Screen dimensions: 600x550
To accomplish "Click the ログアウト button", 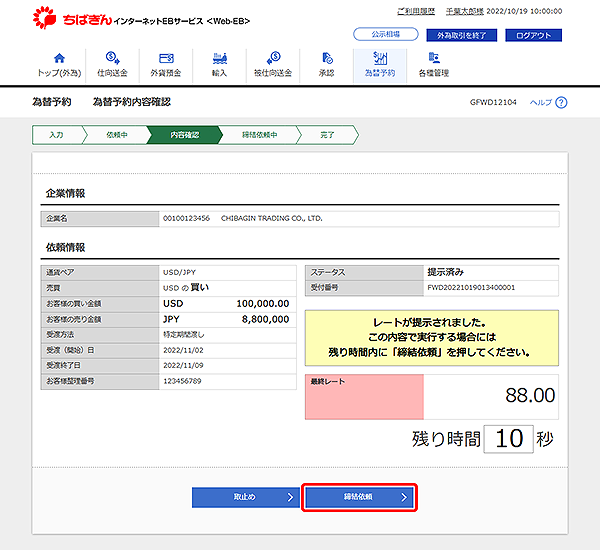I will [x=533, y=35].
